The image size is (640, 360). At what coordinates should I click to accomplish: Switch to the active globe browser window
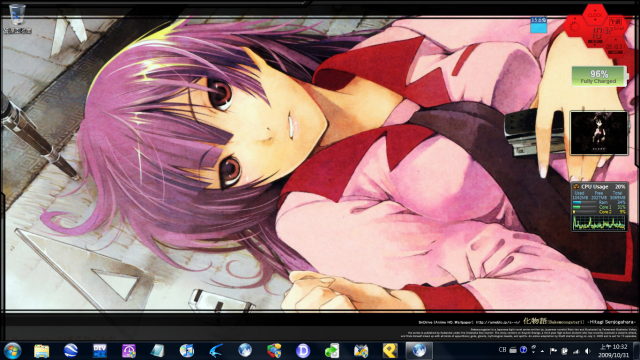pos(419,351)
